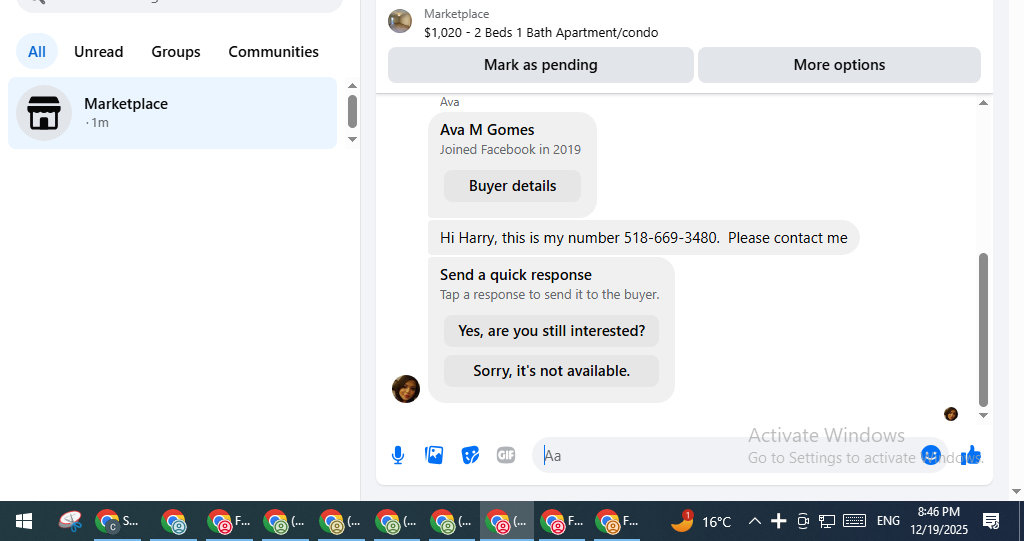
Task: Switch to the Unread tab
Action: (99, 52)
